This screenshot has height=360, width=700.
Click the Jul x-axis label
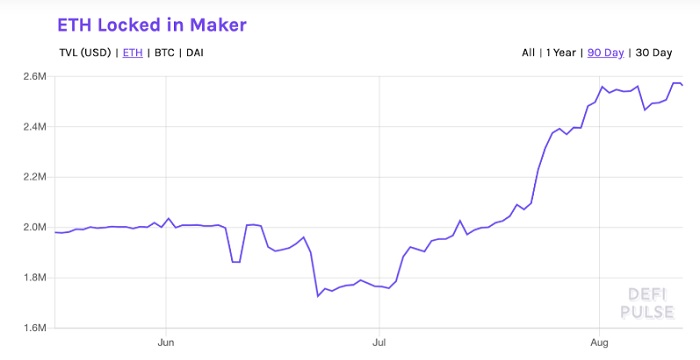tap(379, 343)
